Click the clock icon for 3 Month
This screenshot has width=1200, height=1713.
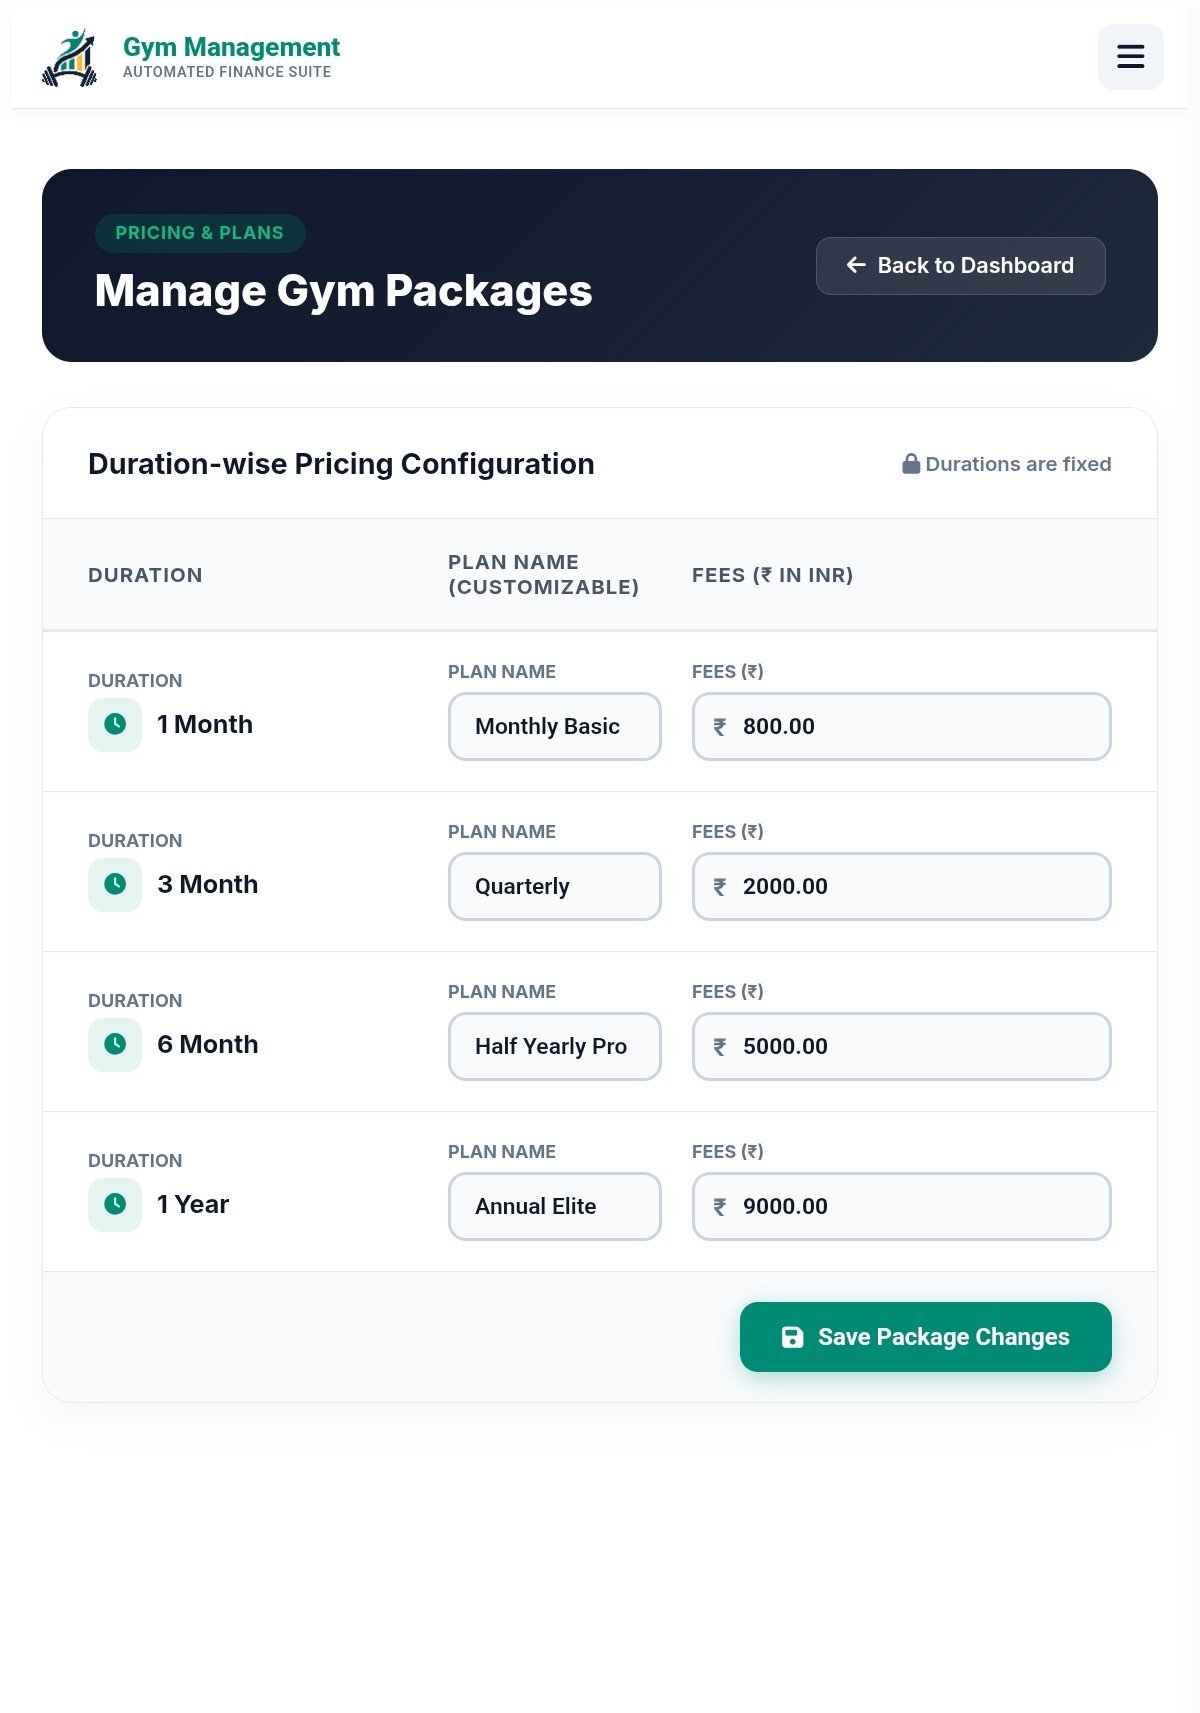(115, 884)
